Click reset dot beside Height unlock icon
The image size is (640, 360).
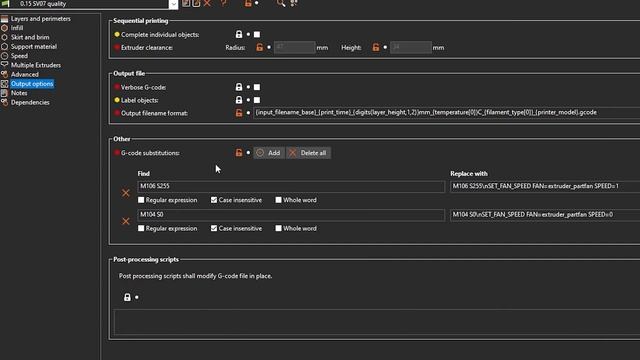pos(385,47)
